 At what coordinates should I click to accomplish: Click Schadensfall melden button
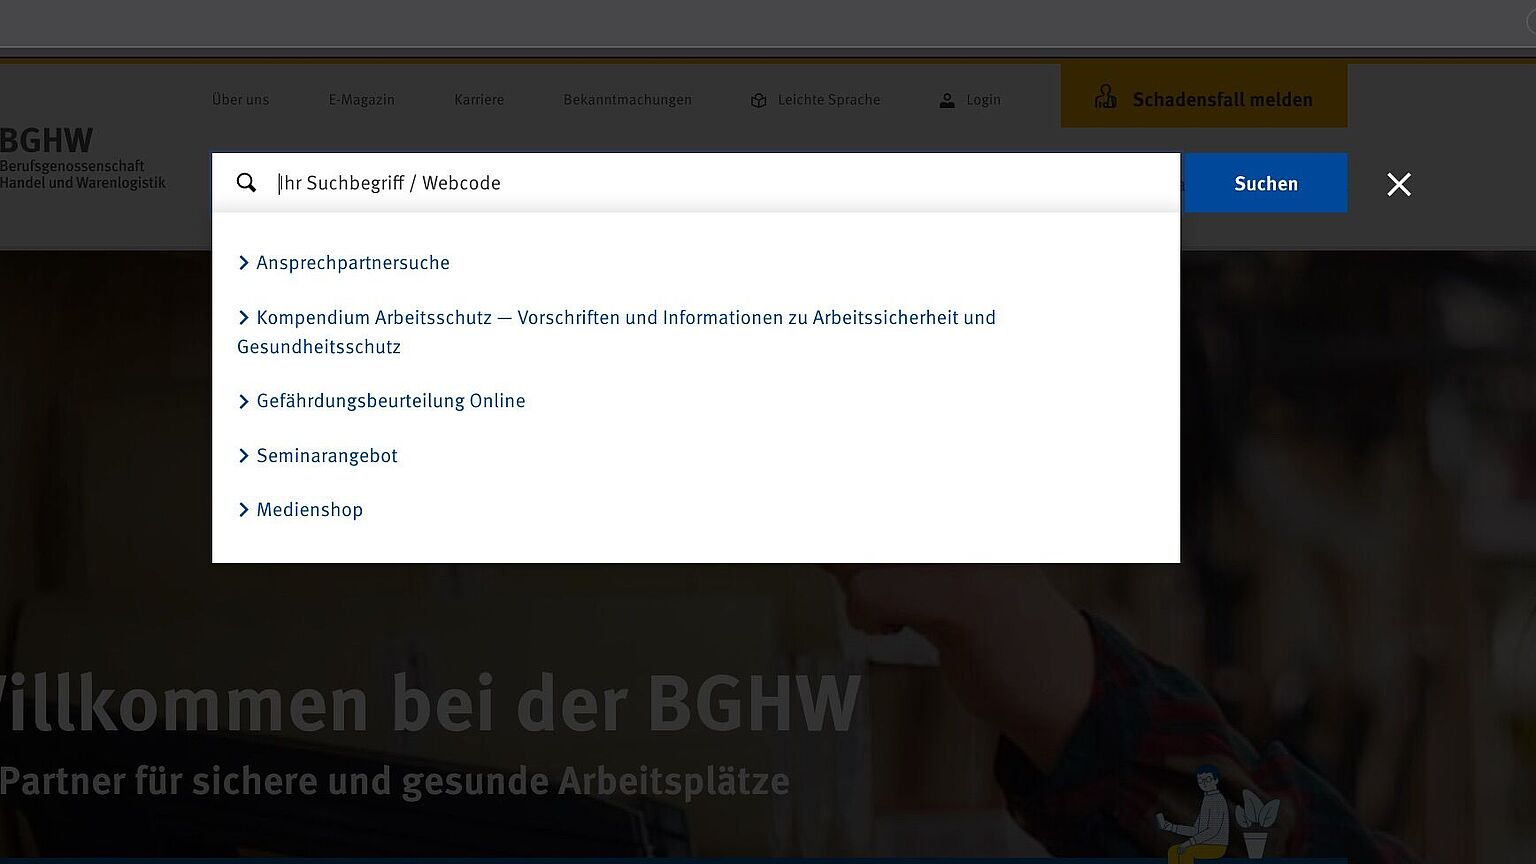(x=1204, y=96)
